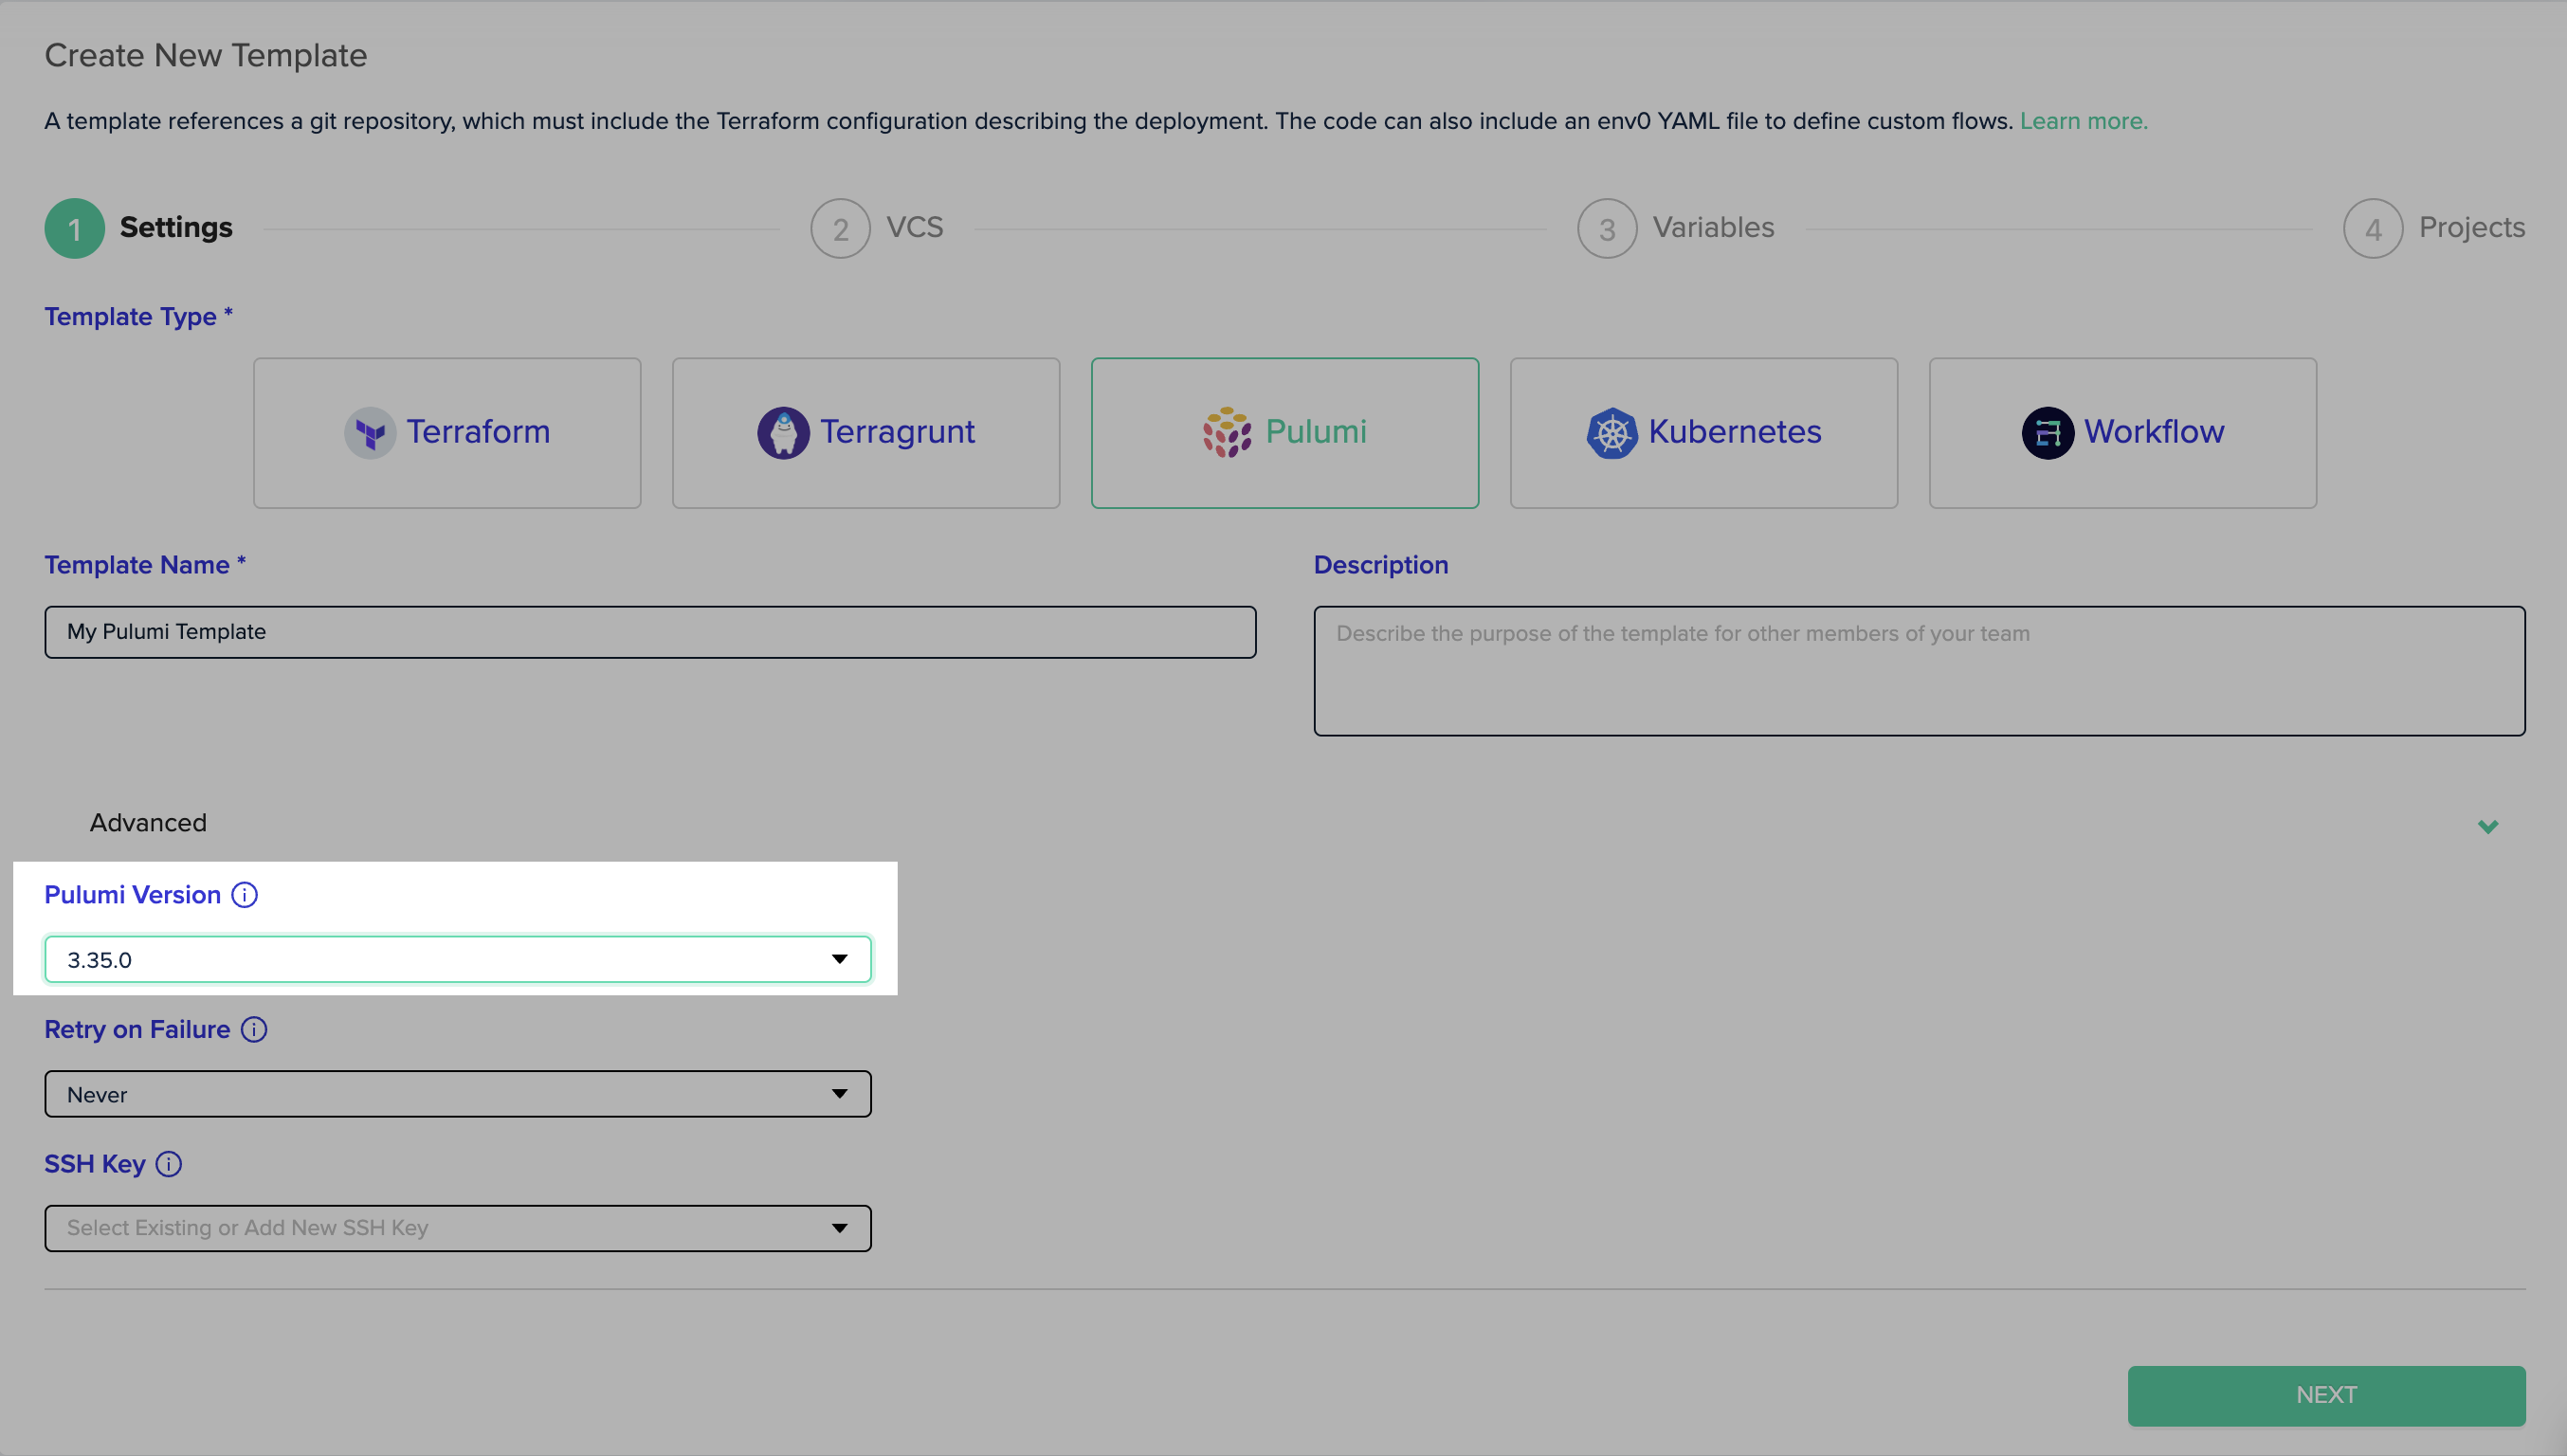Click the Retry on Failure info icon

254,1029
